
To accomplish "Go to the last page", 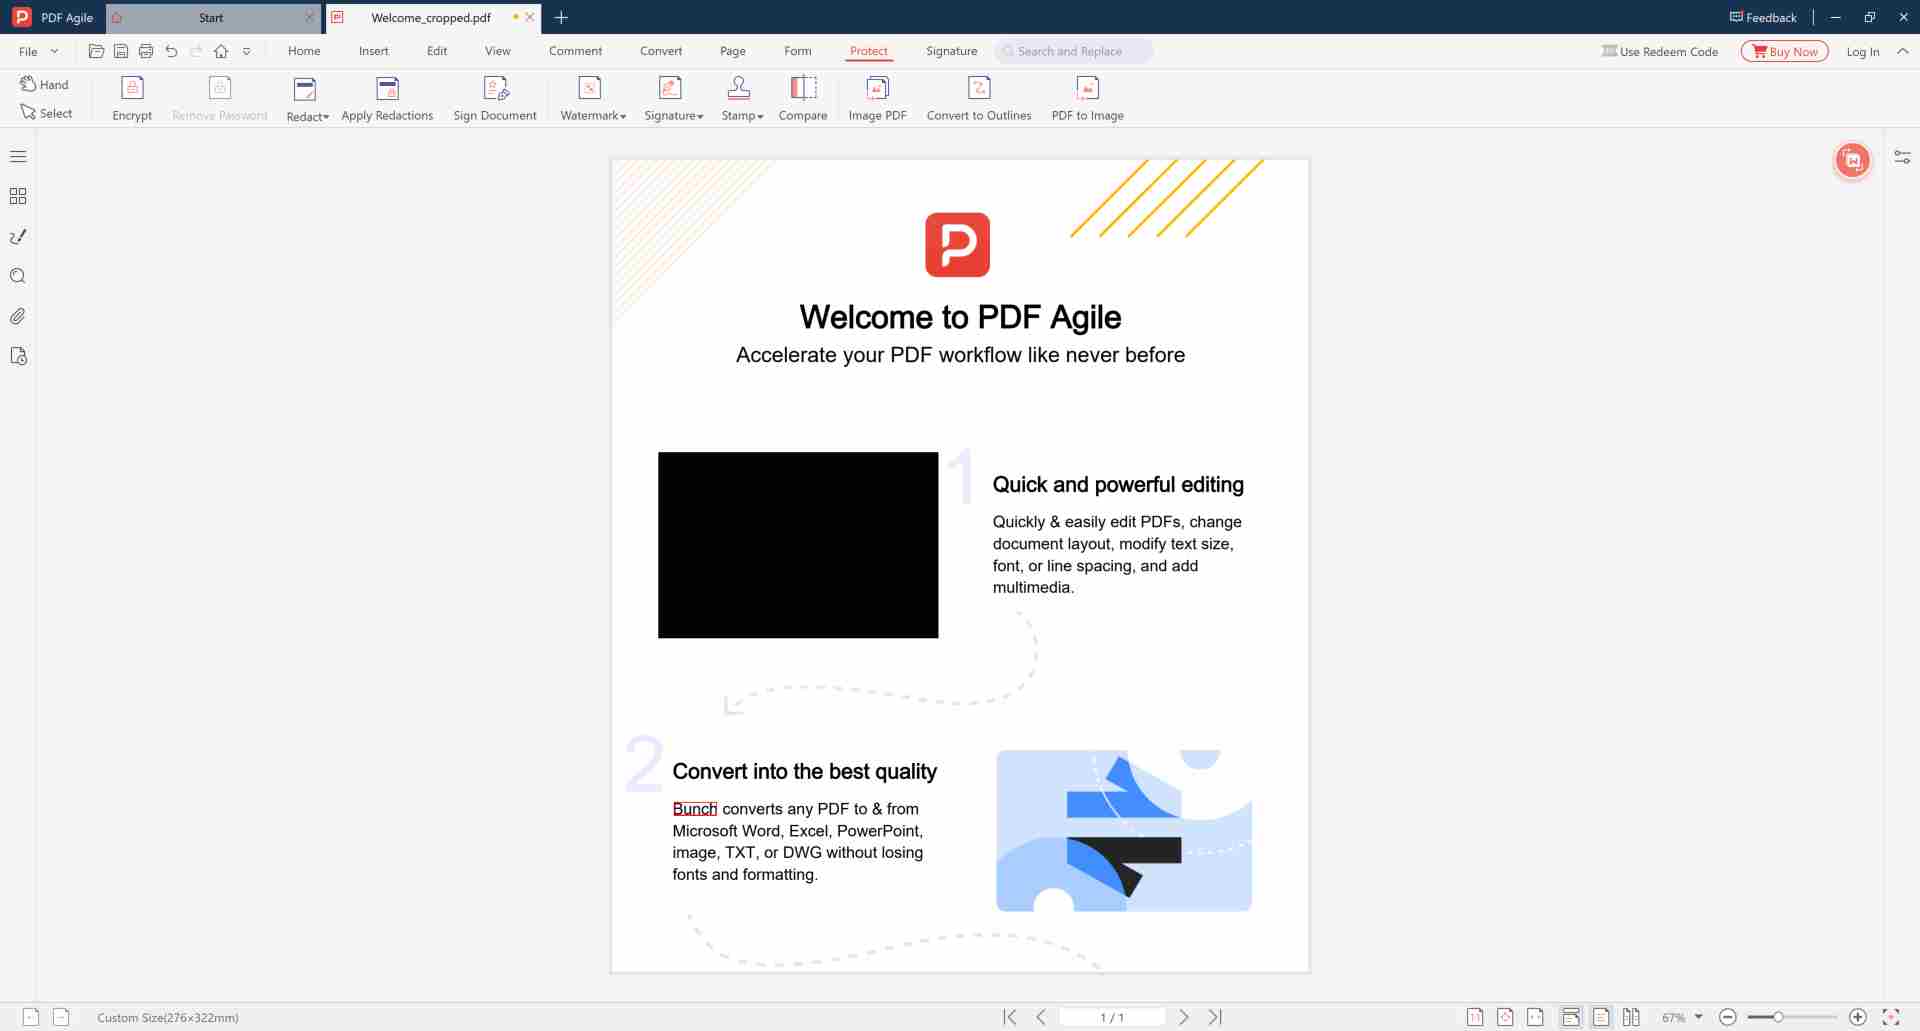I will pos(1215,1017).
